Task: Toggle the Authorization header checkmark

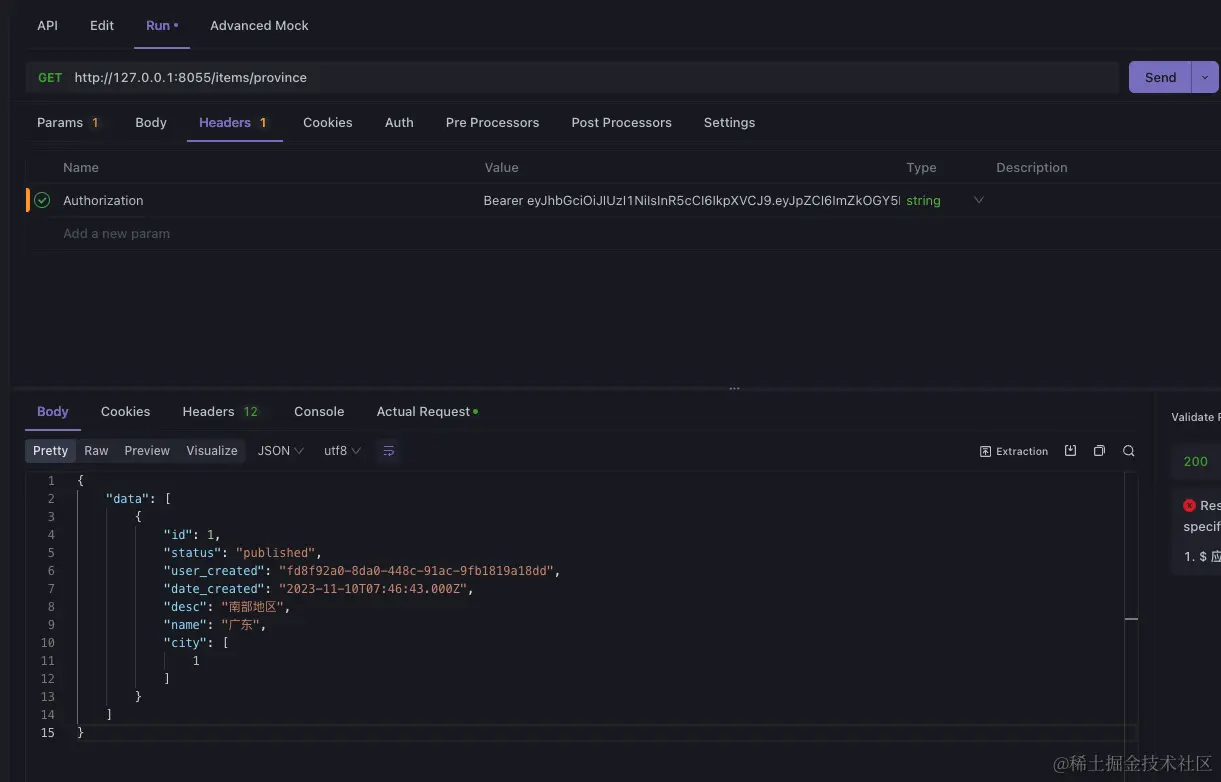Action: pos(41,200)
